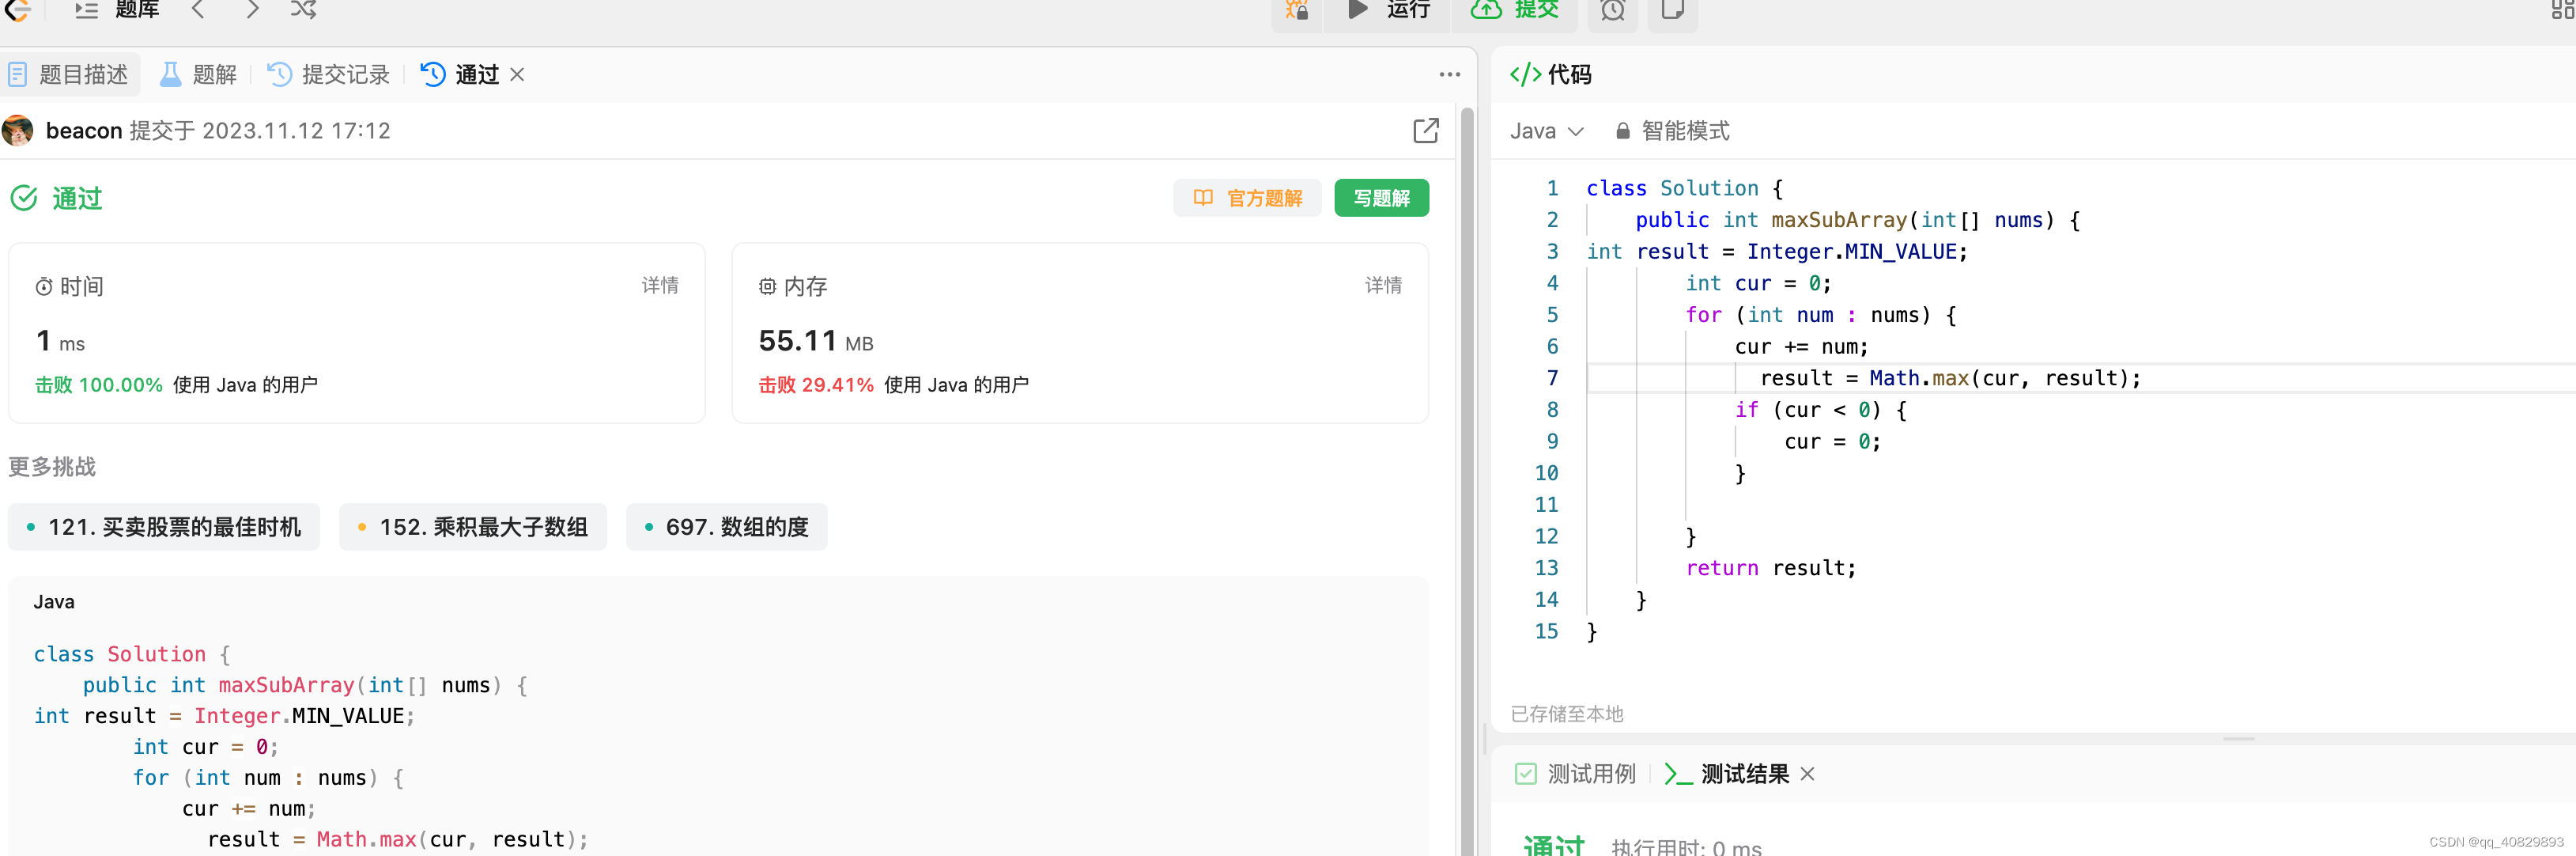Open the notes icon
The height and width of the screenshot is (856, 2576).
(1672, 10)
